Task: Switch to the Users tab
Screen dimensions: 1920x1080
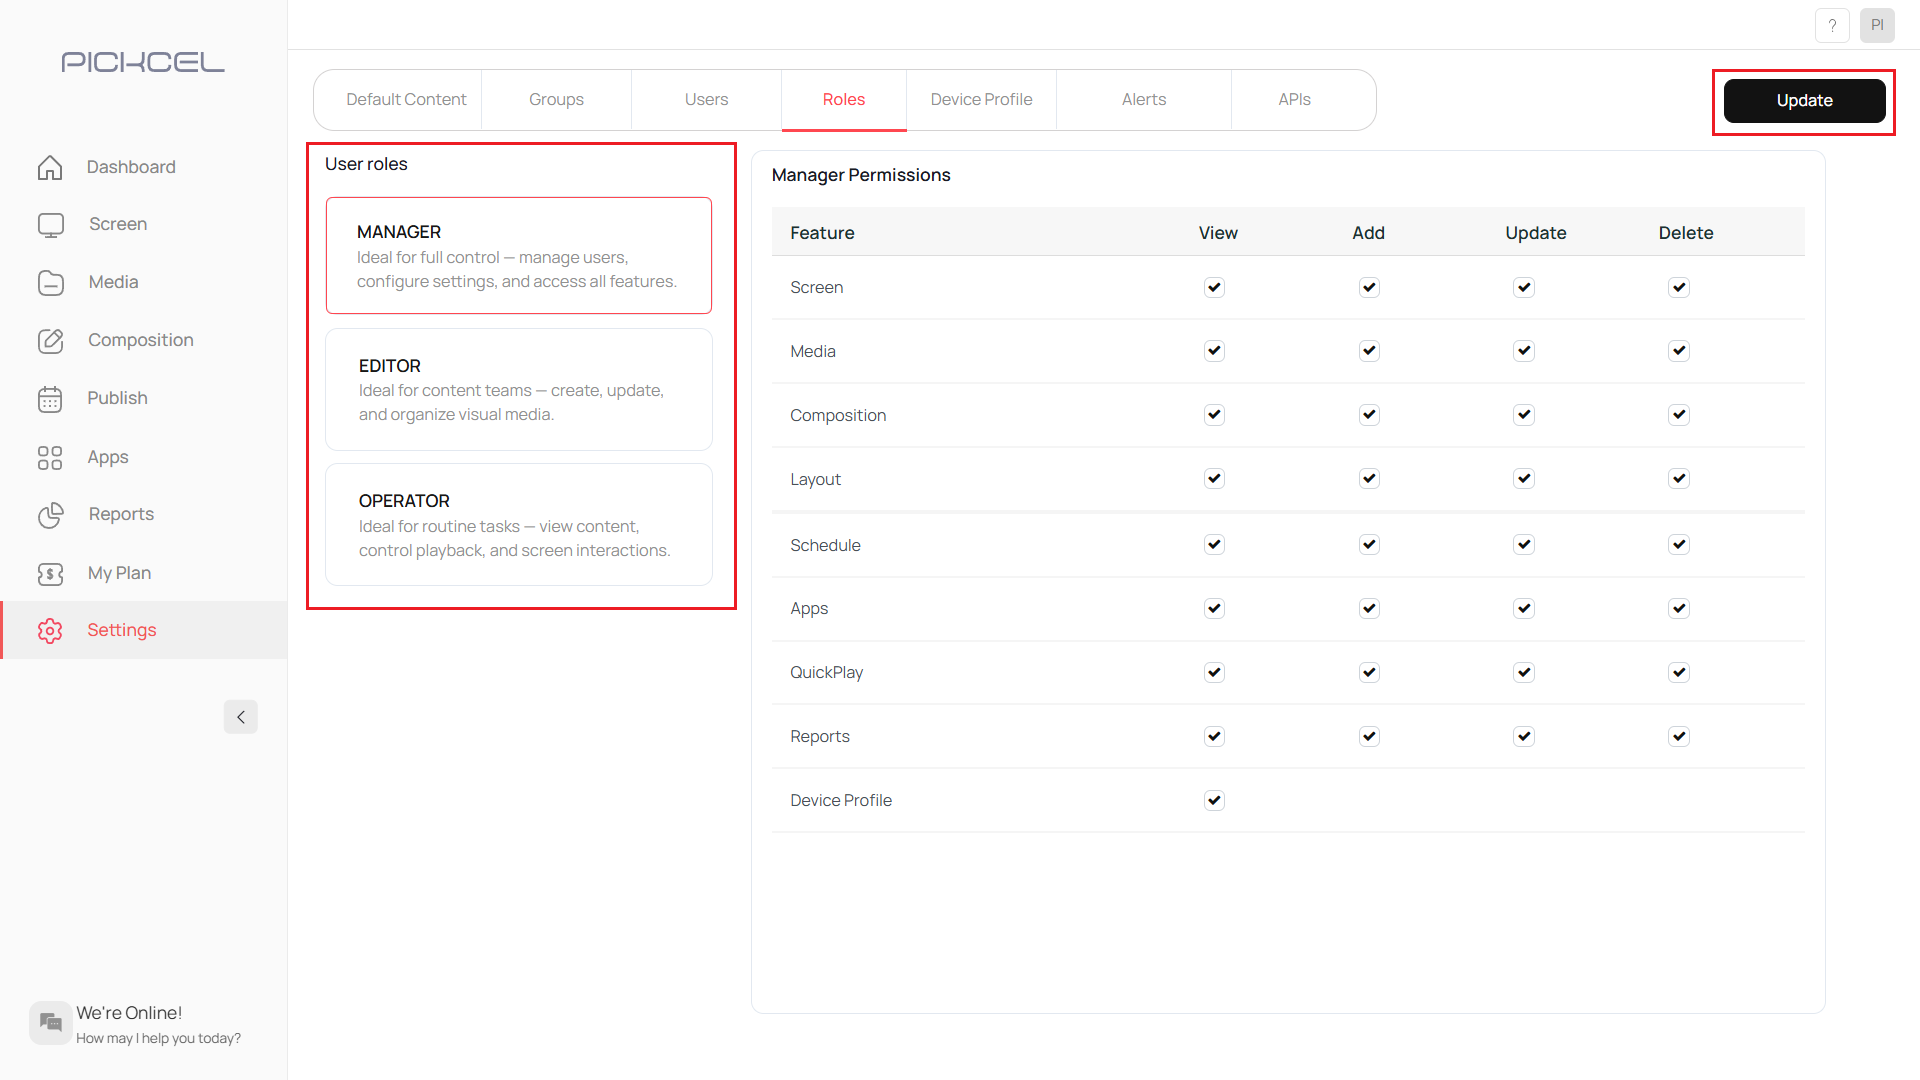Action: (x=706, y=99)
